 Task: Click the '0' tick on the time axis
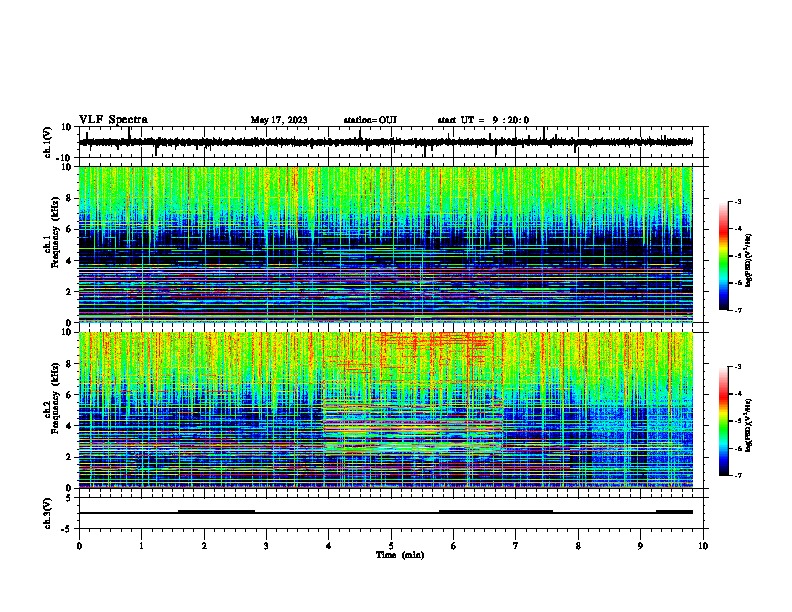pyautogui.click(x=79, y=546)
